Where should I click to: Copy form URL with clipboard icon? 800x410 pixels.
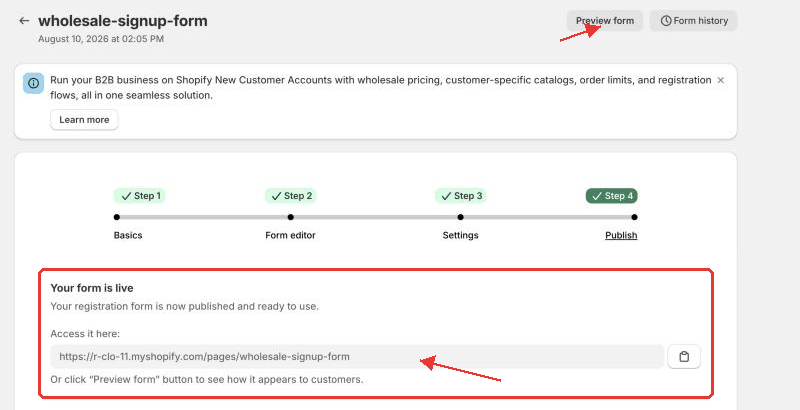click(684, 356)
